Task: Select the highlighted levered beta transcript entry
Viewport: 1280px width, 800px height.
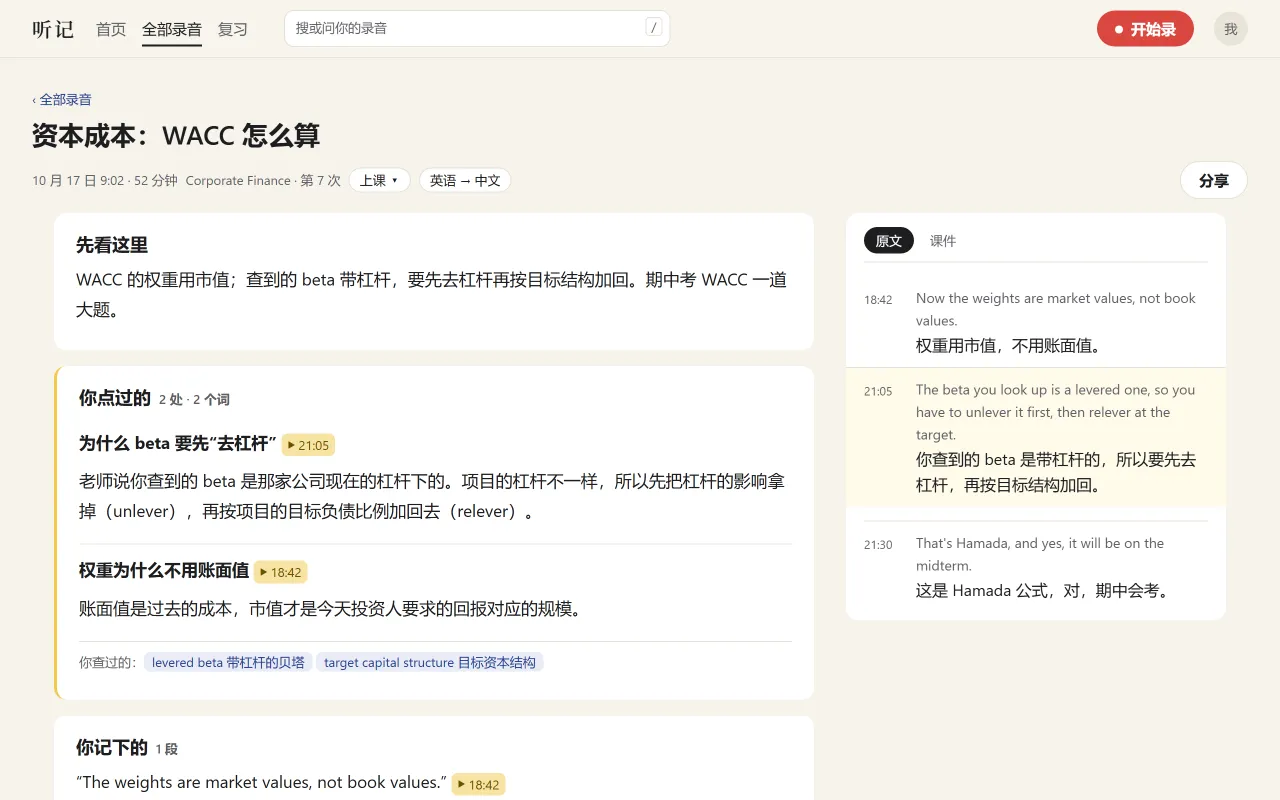Action: pos(1036,437)
